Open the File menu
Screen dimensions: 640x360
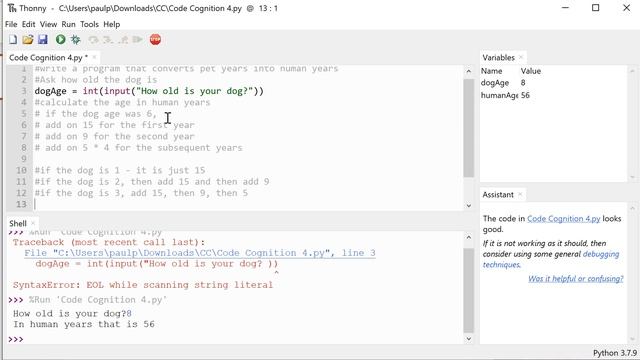pyautogui.click(x=11, y=24)
